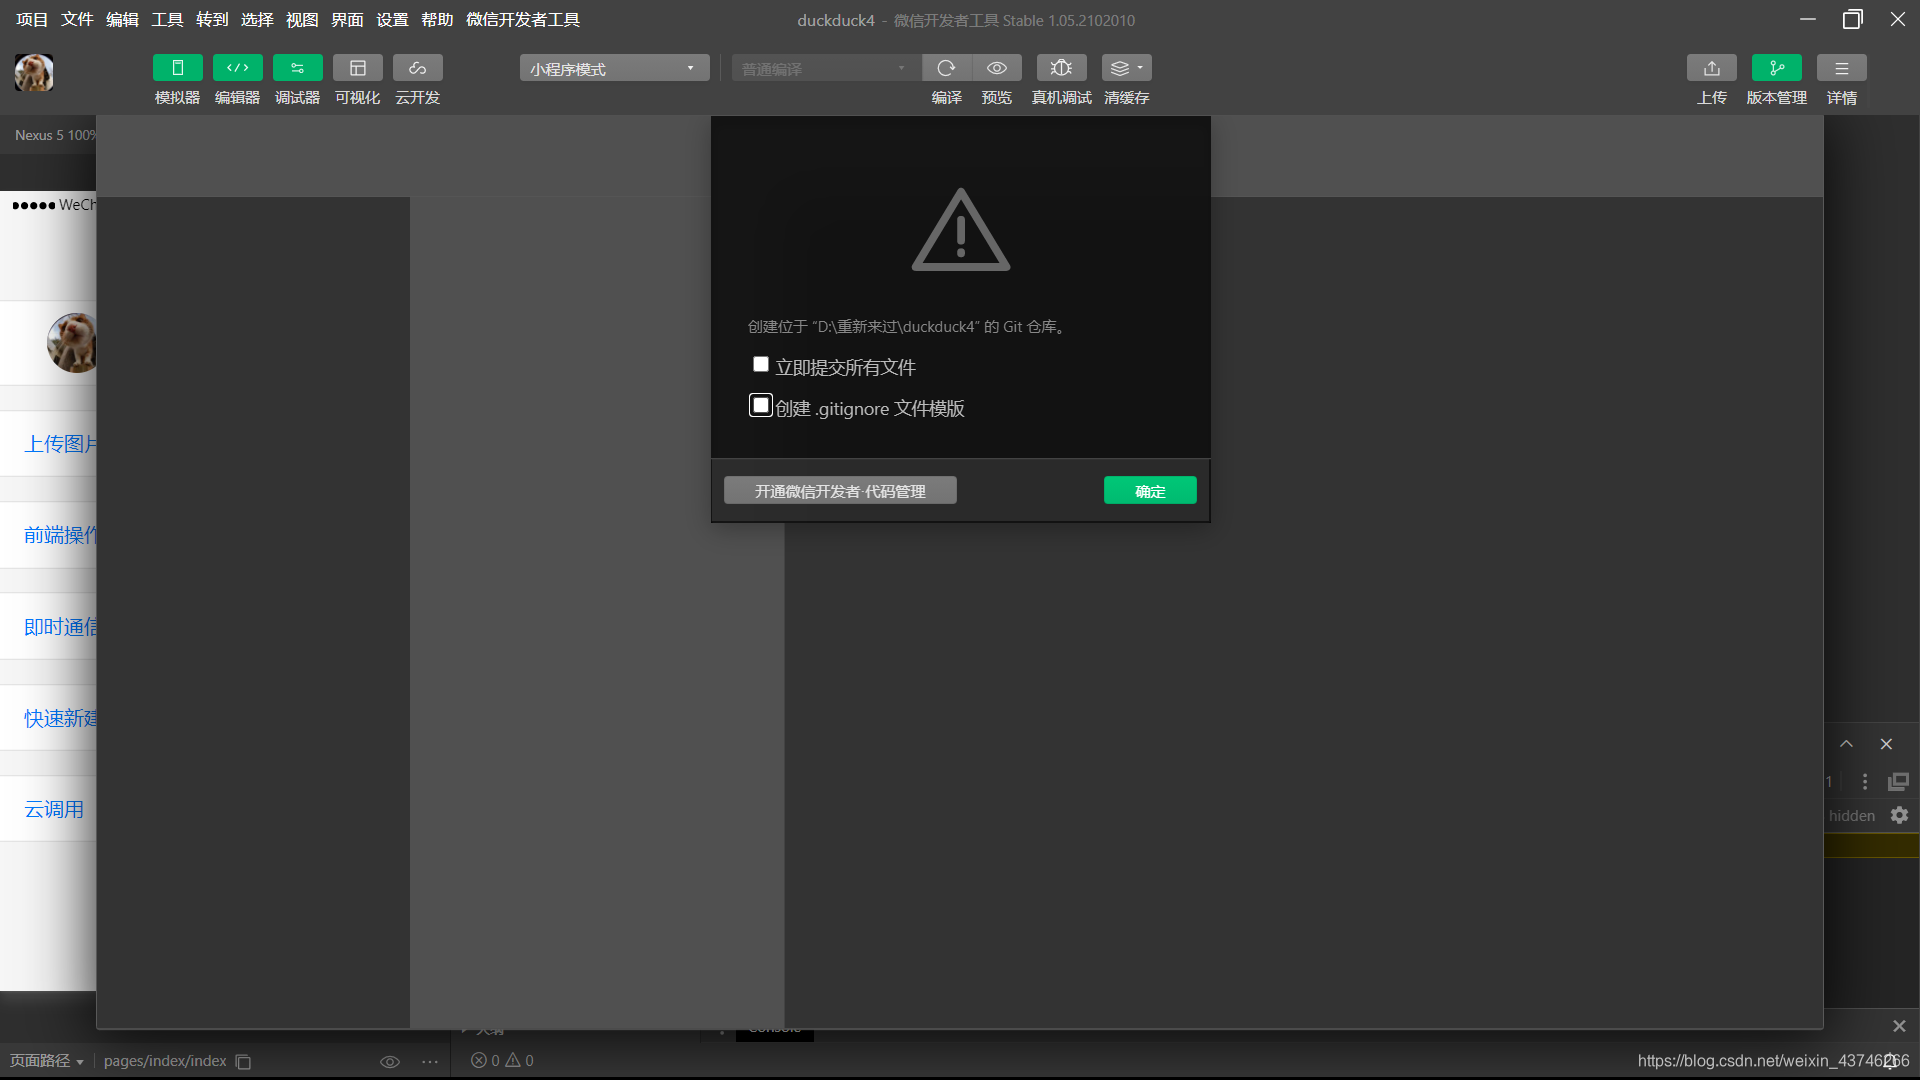
Task: Open the 普通编译 compile mode dropdown
Action: [x=826, y=68]
